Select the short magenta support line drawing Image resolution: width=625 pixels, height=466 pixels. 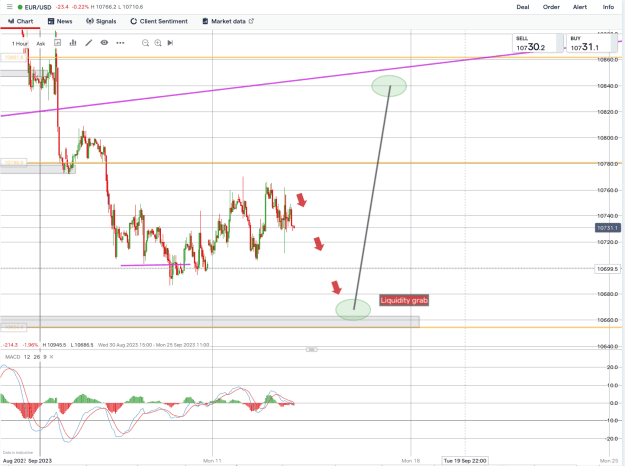(x=155, y=265)
